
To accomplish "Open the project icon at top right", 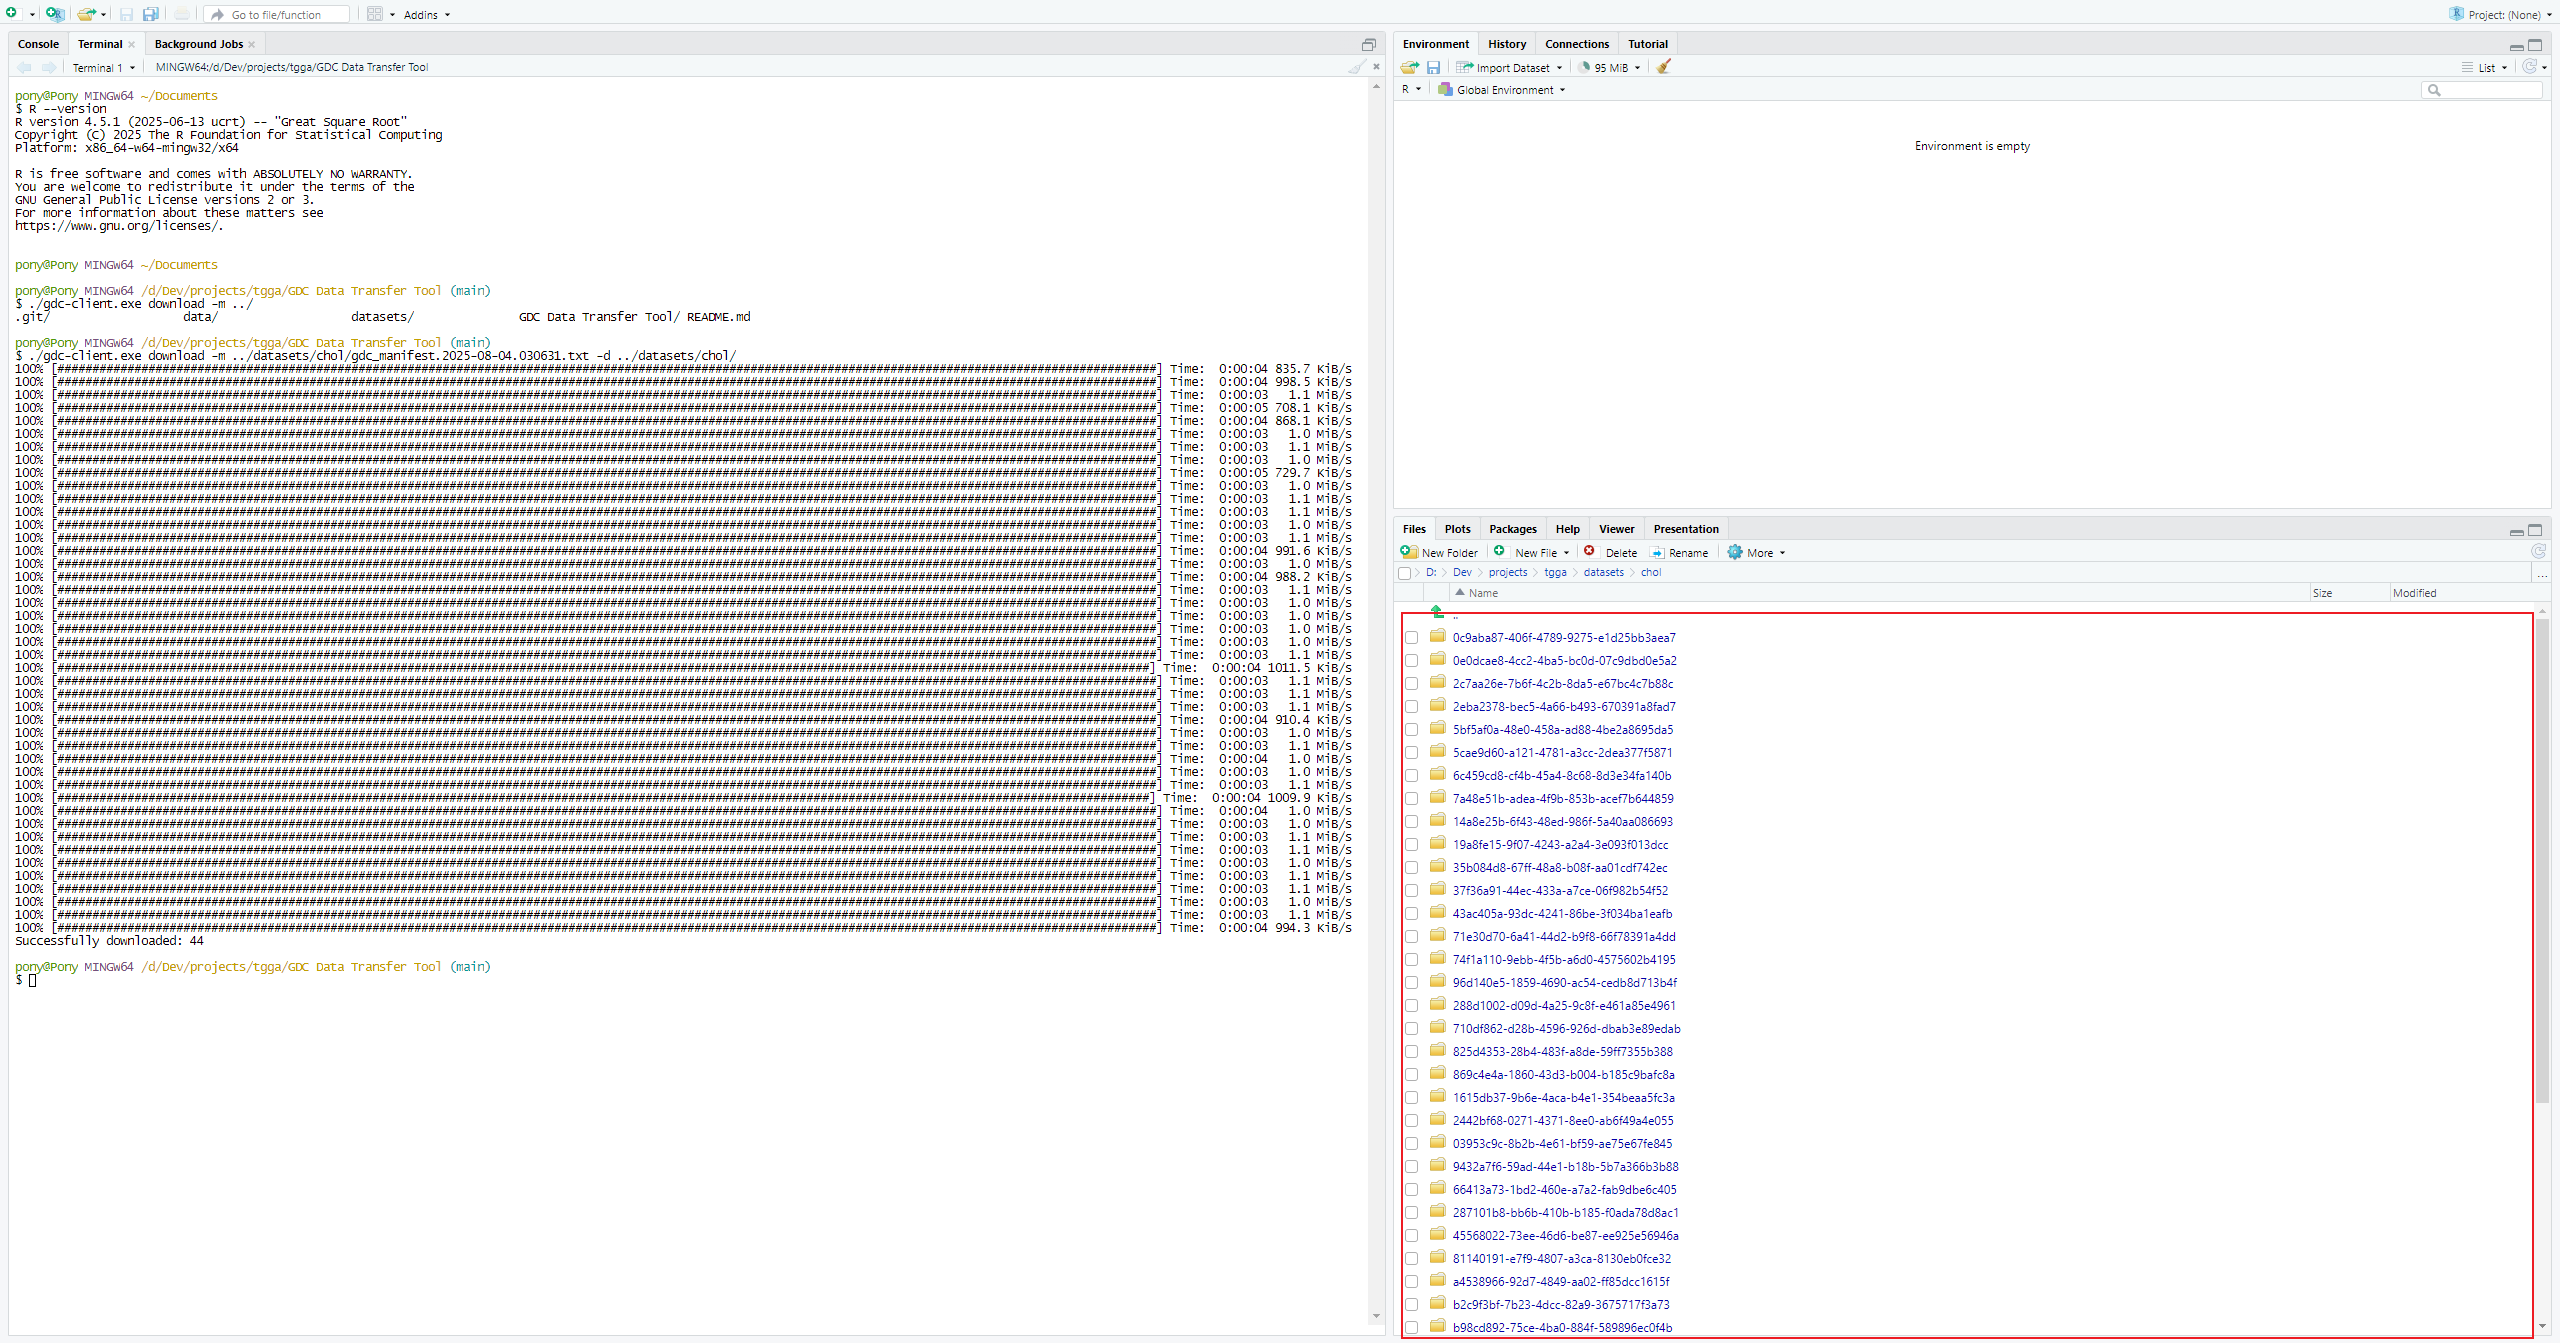I will point(2456,14).
